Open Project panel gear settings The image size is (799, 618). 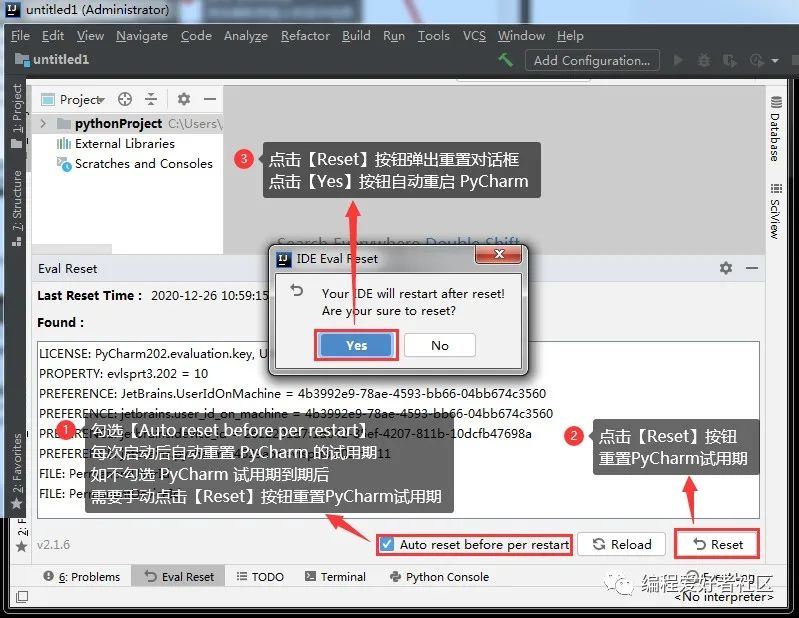[x=183, y=99]
